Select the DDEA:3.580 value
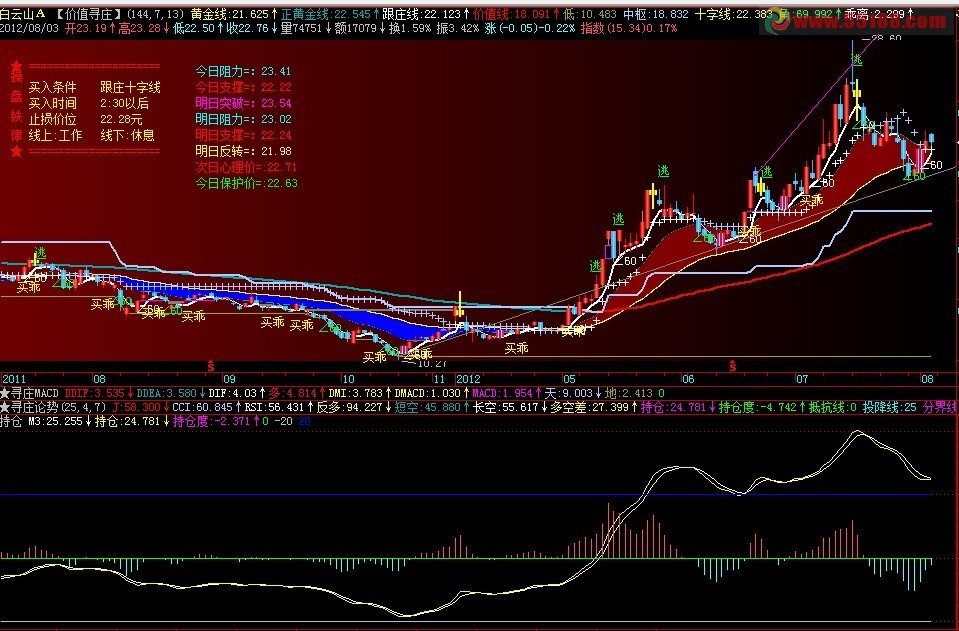Screen dimensions: 959x631 point(166,393)
